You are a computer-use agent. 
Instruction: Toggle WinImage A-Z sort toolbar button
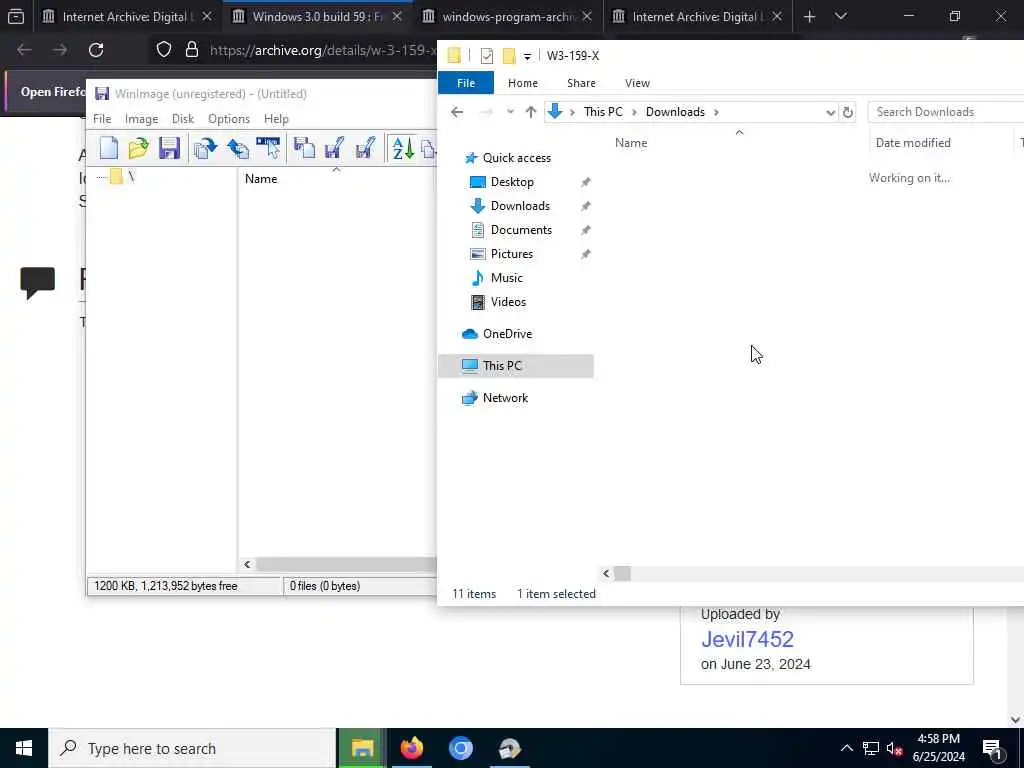(x=403, y=148)
